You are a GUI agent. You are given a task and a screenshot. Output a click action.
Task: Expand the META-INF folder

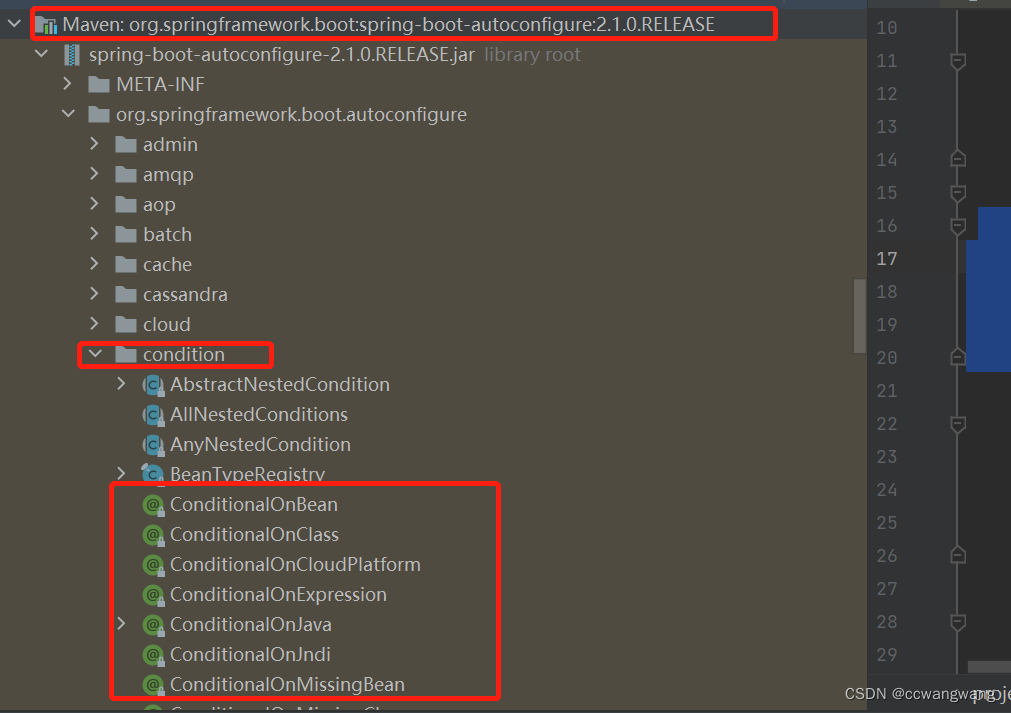click(68, 86)
